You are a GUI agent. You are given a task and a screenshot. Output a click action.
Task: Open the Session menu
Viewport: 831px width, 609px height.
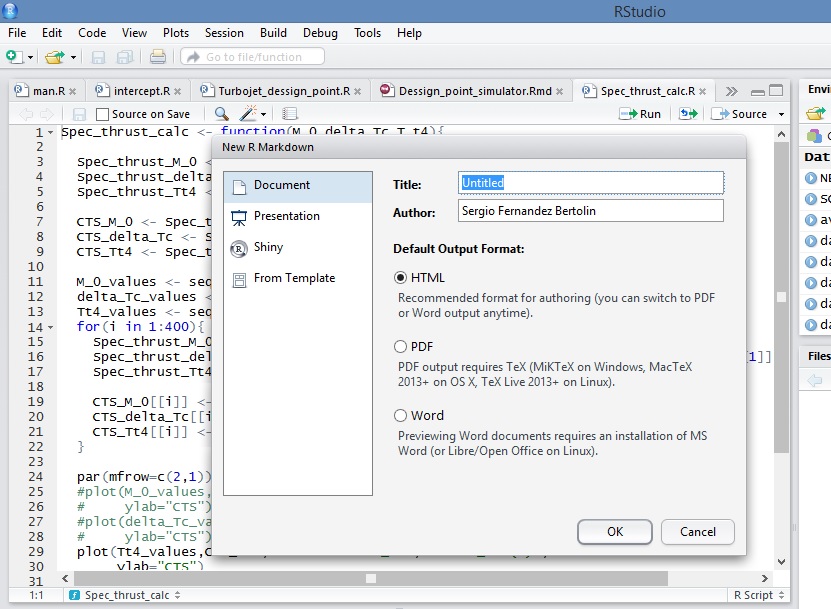tap(224, 32)
